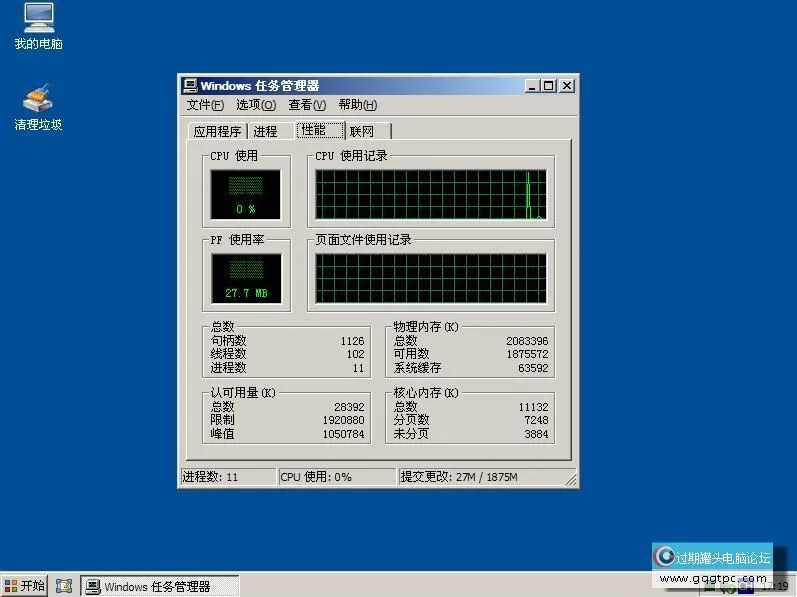
Task: Minimize the Task Manager window
Action: click(x=532, y=86)
